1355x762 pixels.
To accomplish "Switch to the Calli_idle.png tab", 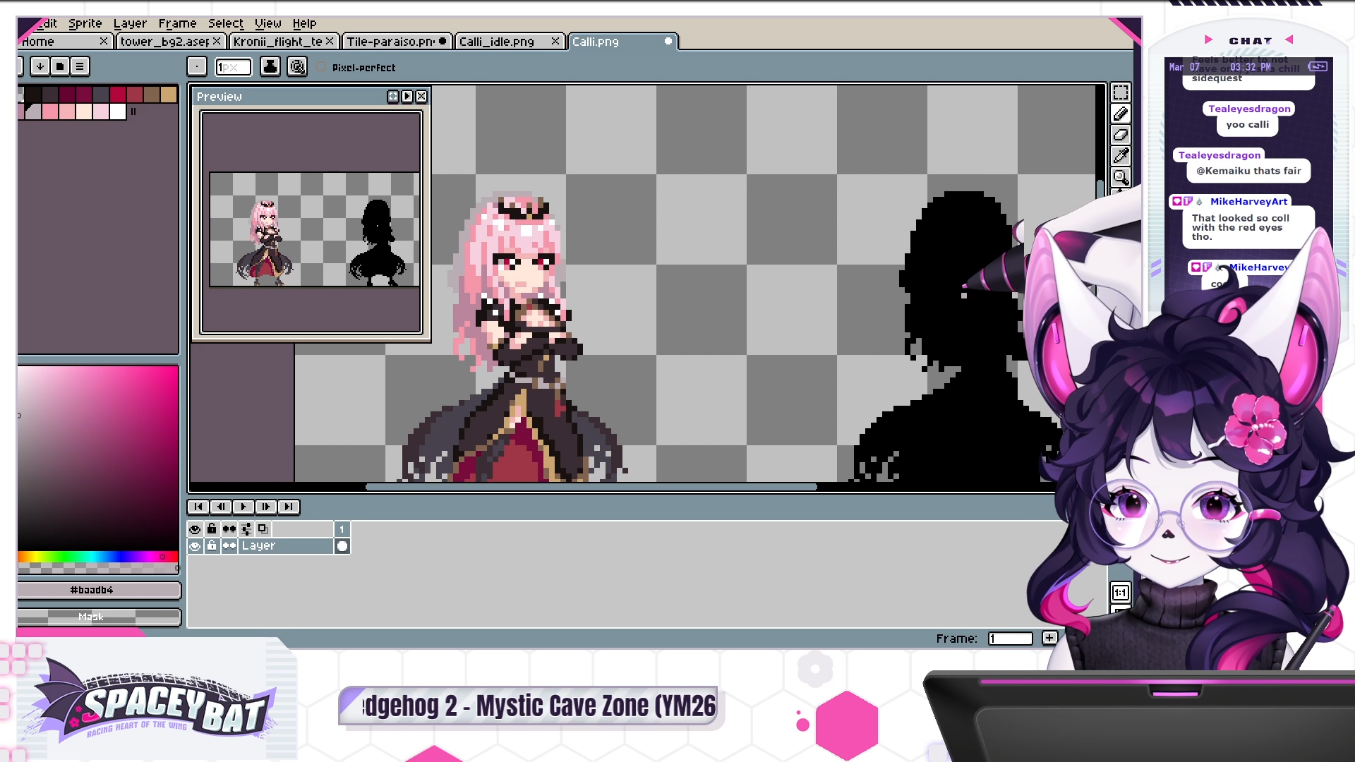I will [509, 41].
